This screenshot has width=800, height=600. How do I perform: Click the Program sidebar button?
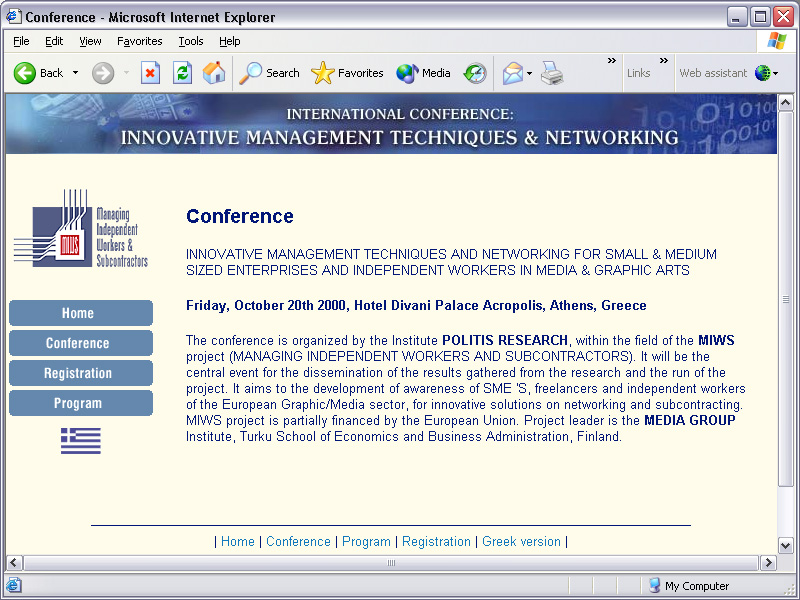point(81,403)
